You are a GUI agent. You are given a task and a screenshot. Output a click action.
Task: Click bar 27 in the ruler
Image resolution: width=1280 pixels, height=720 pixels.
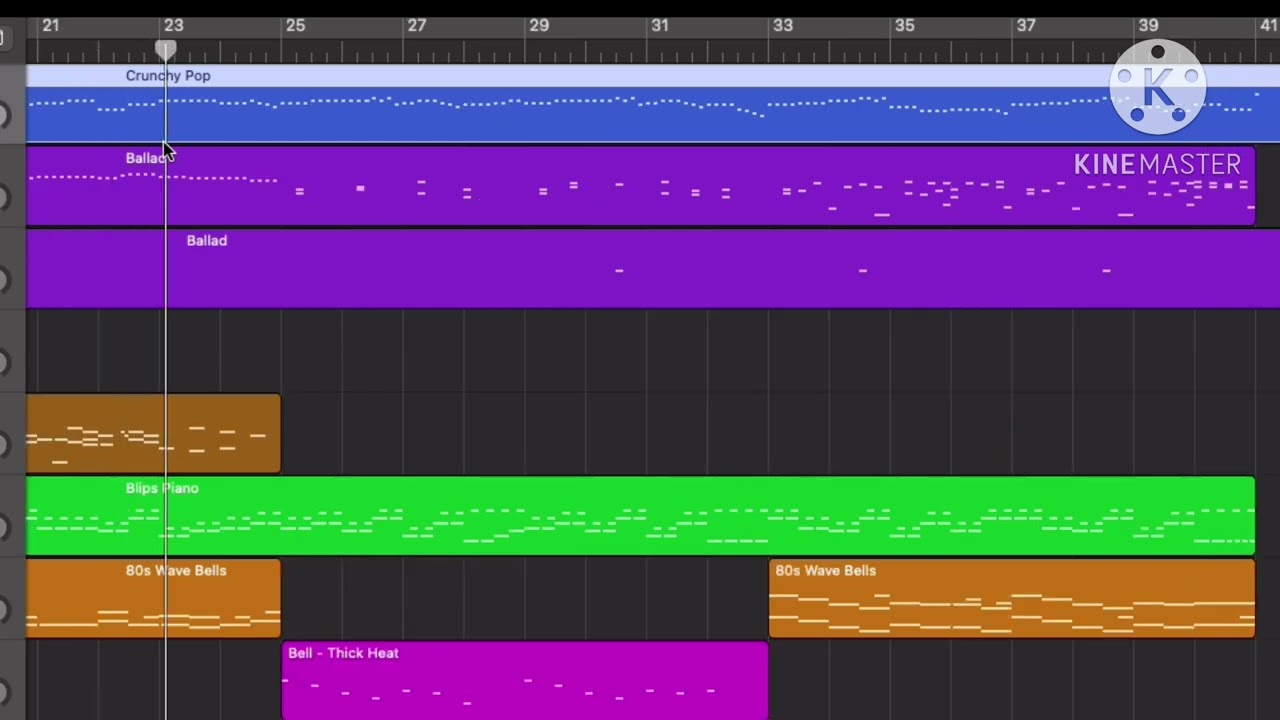[417, 25]
